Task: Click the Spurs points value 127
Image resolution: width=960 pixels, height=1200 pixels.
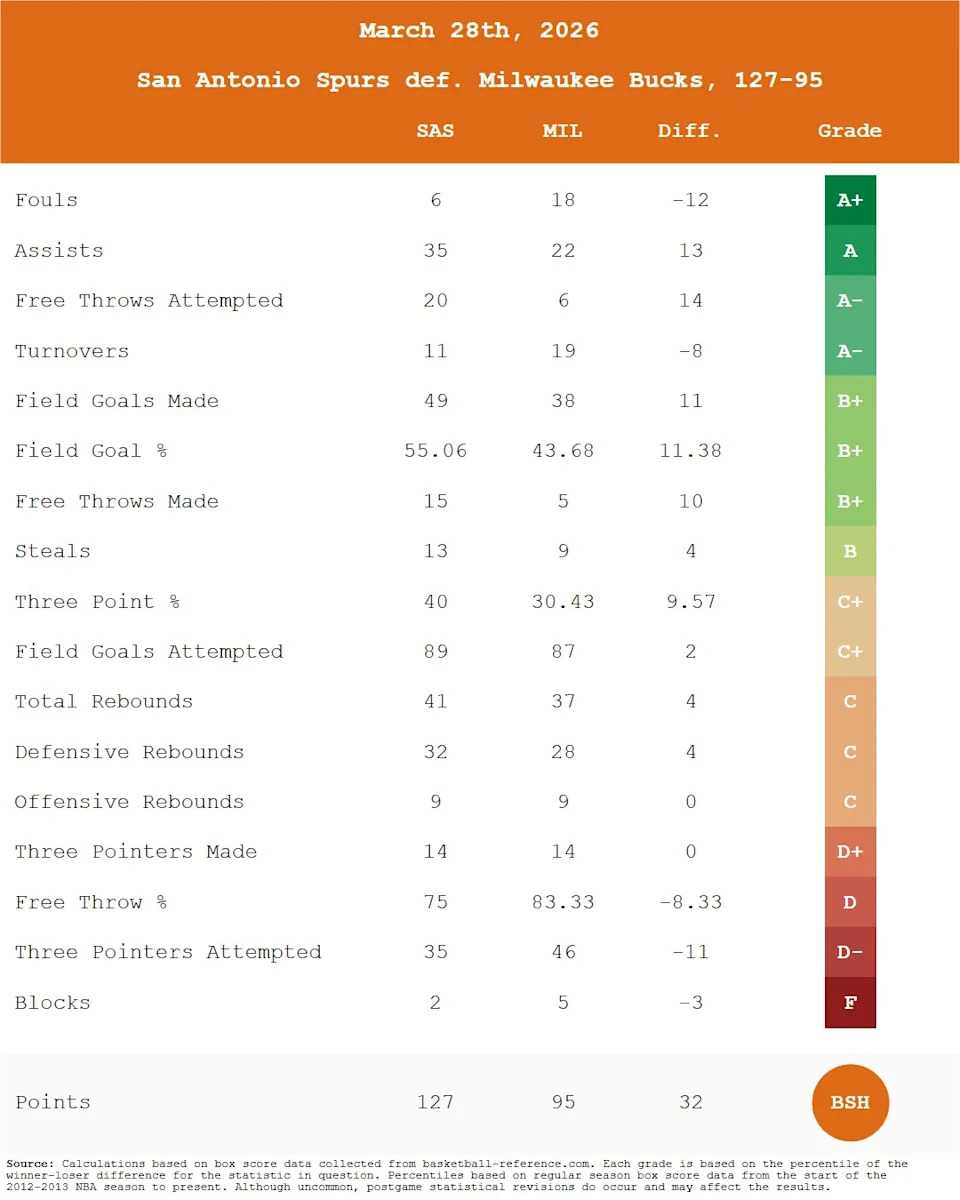Action: pyautogui.click(x=435, y=1102)
